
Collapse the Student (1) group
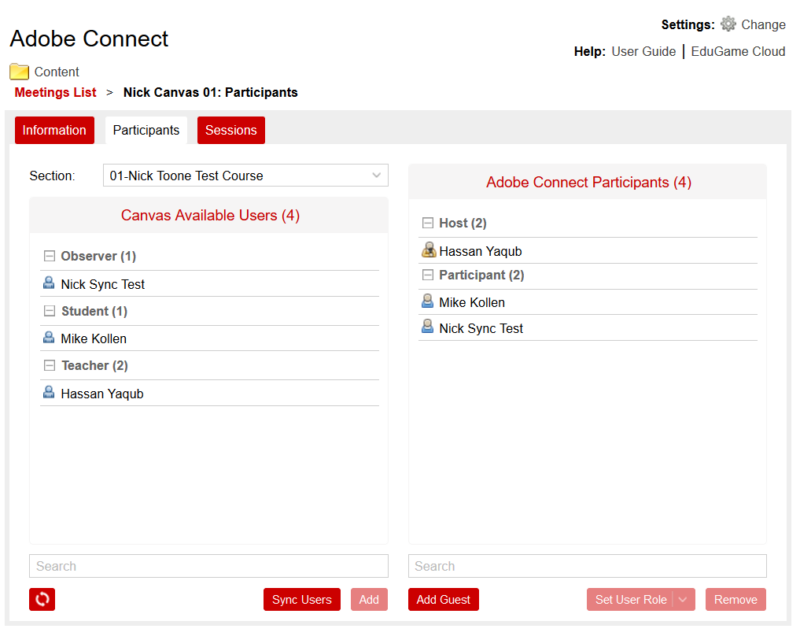pos(49,311)
